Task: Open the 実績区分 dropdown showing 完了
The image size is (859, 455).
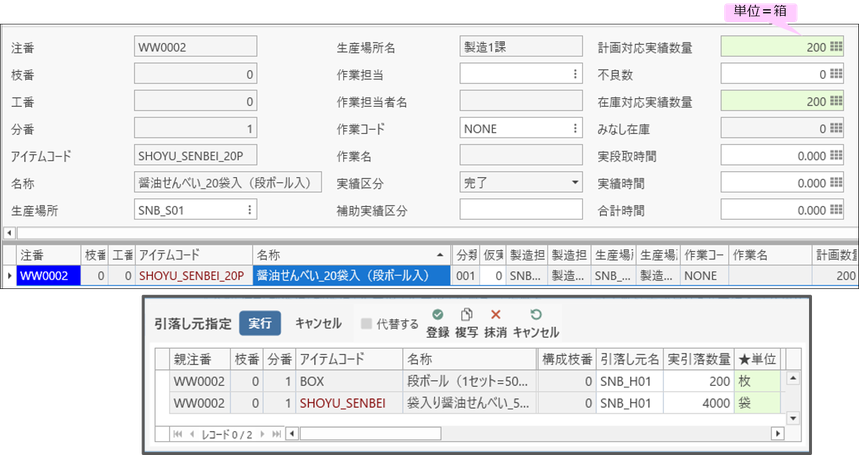Action: (521, 182)
